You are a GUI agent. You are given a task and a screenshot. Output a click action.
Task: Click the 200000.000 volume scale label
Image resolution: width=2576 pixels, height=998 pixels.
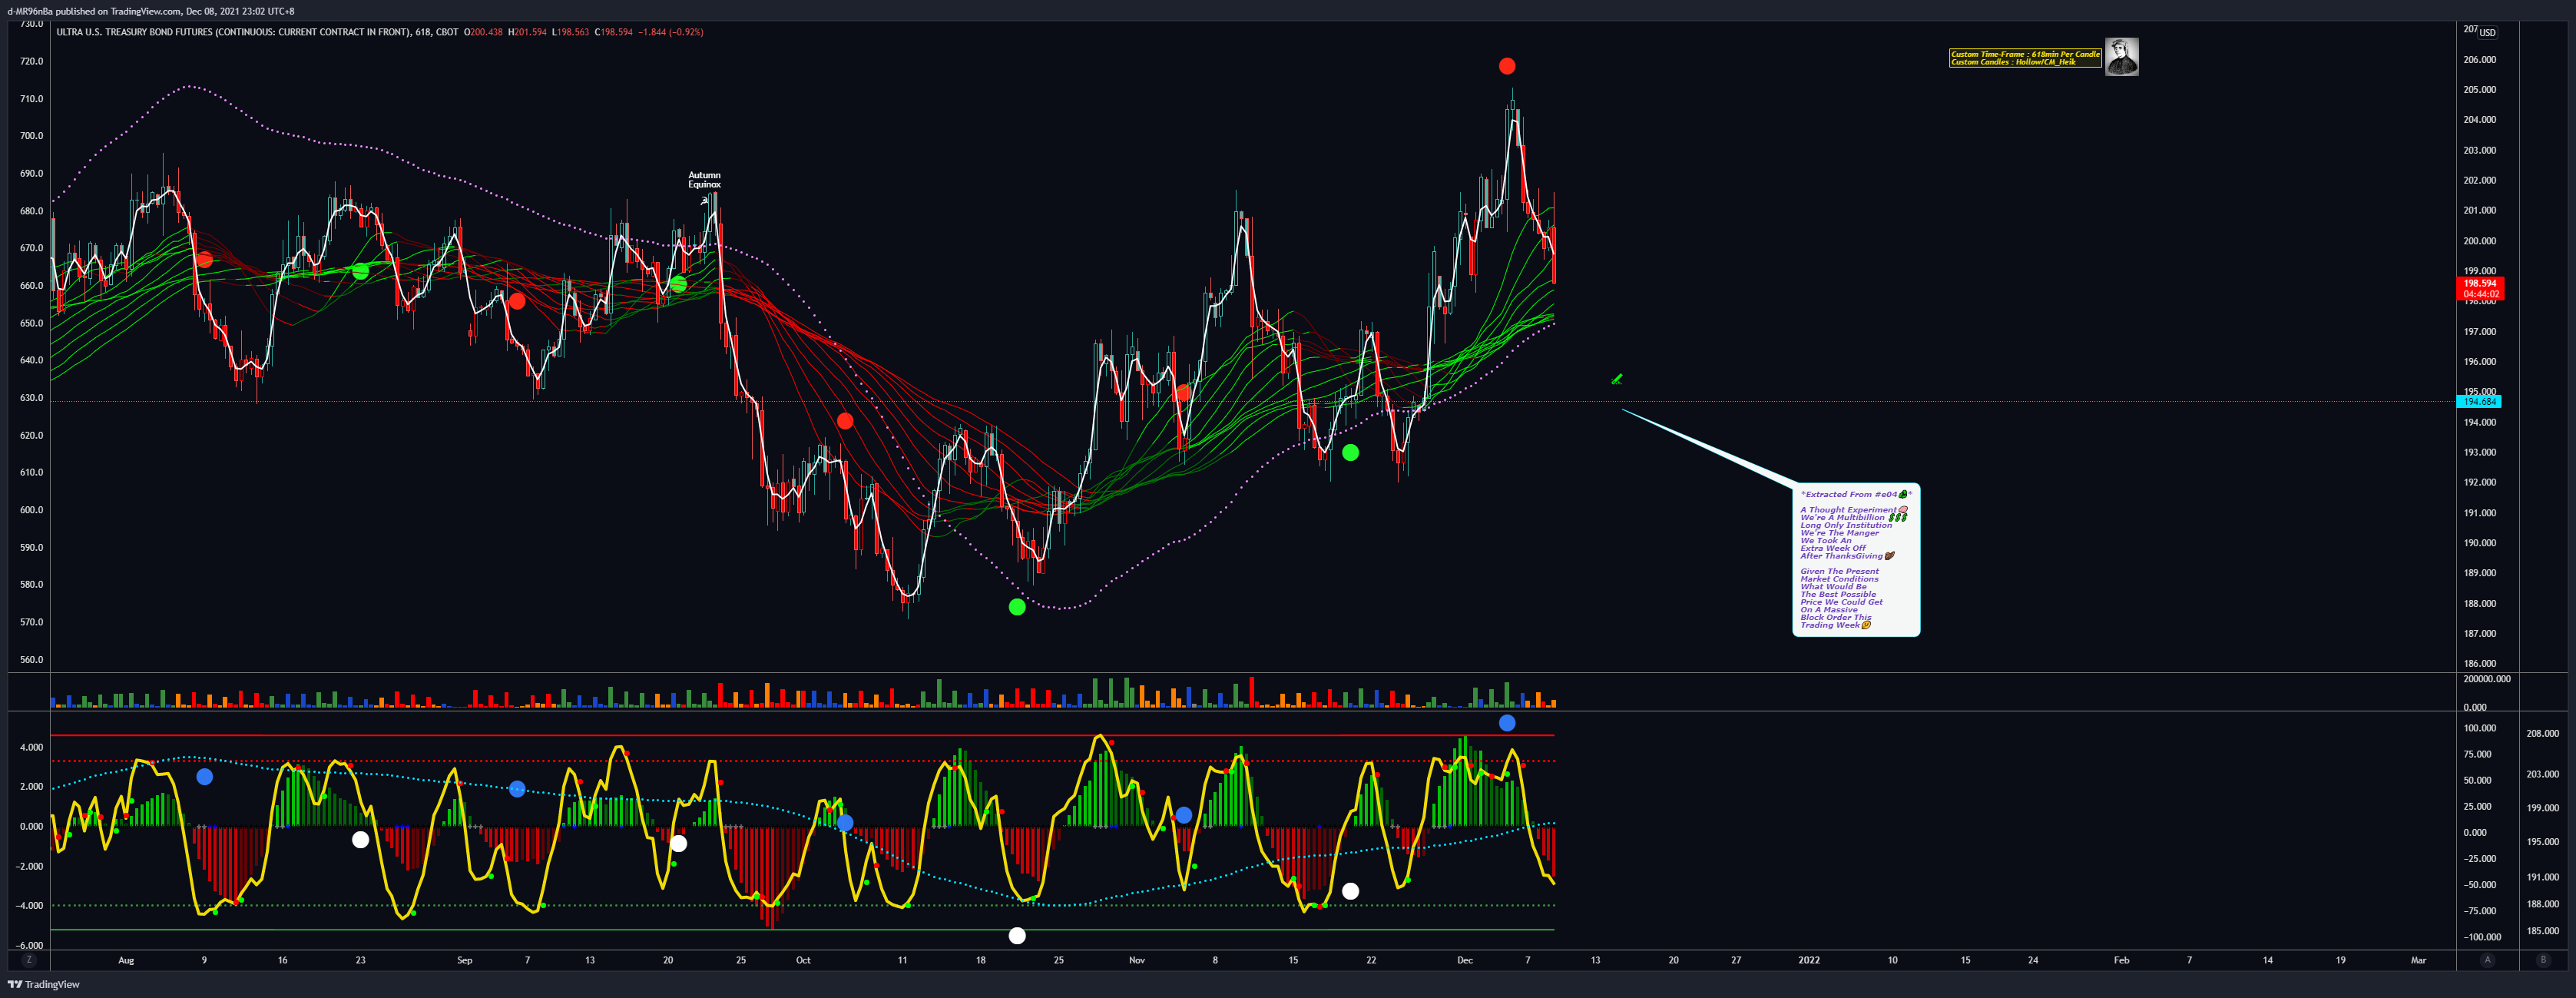(x=2486, y=679)
